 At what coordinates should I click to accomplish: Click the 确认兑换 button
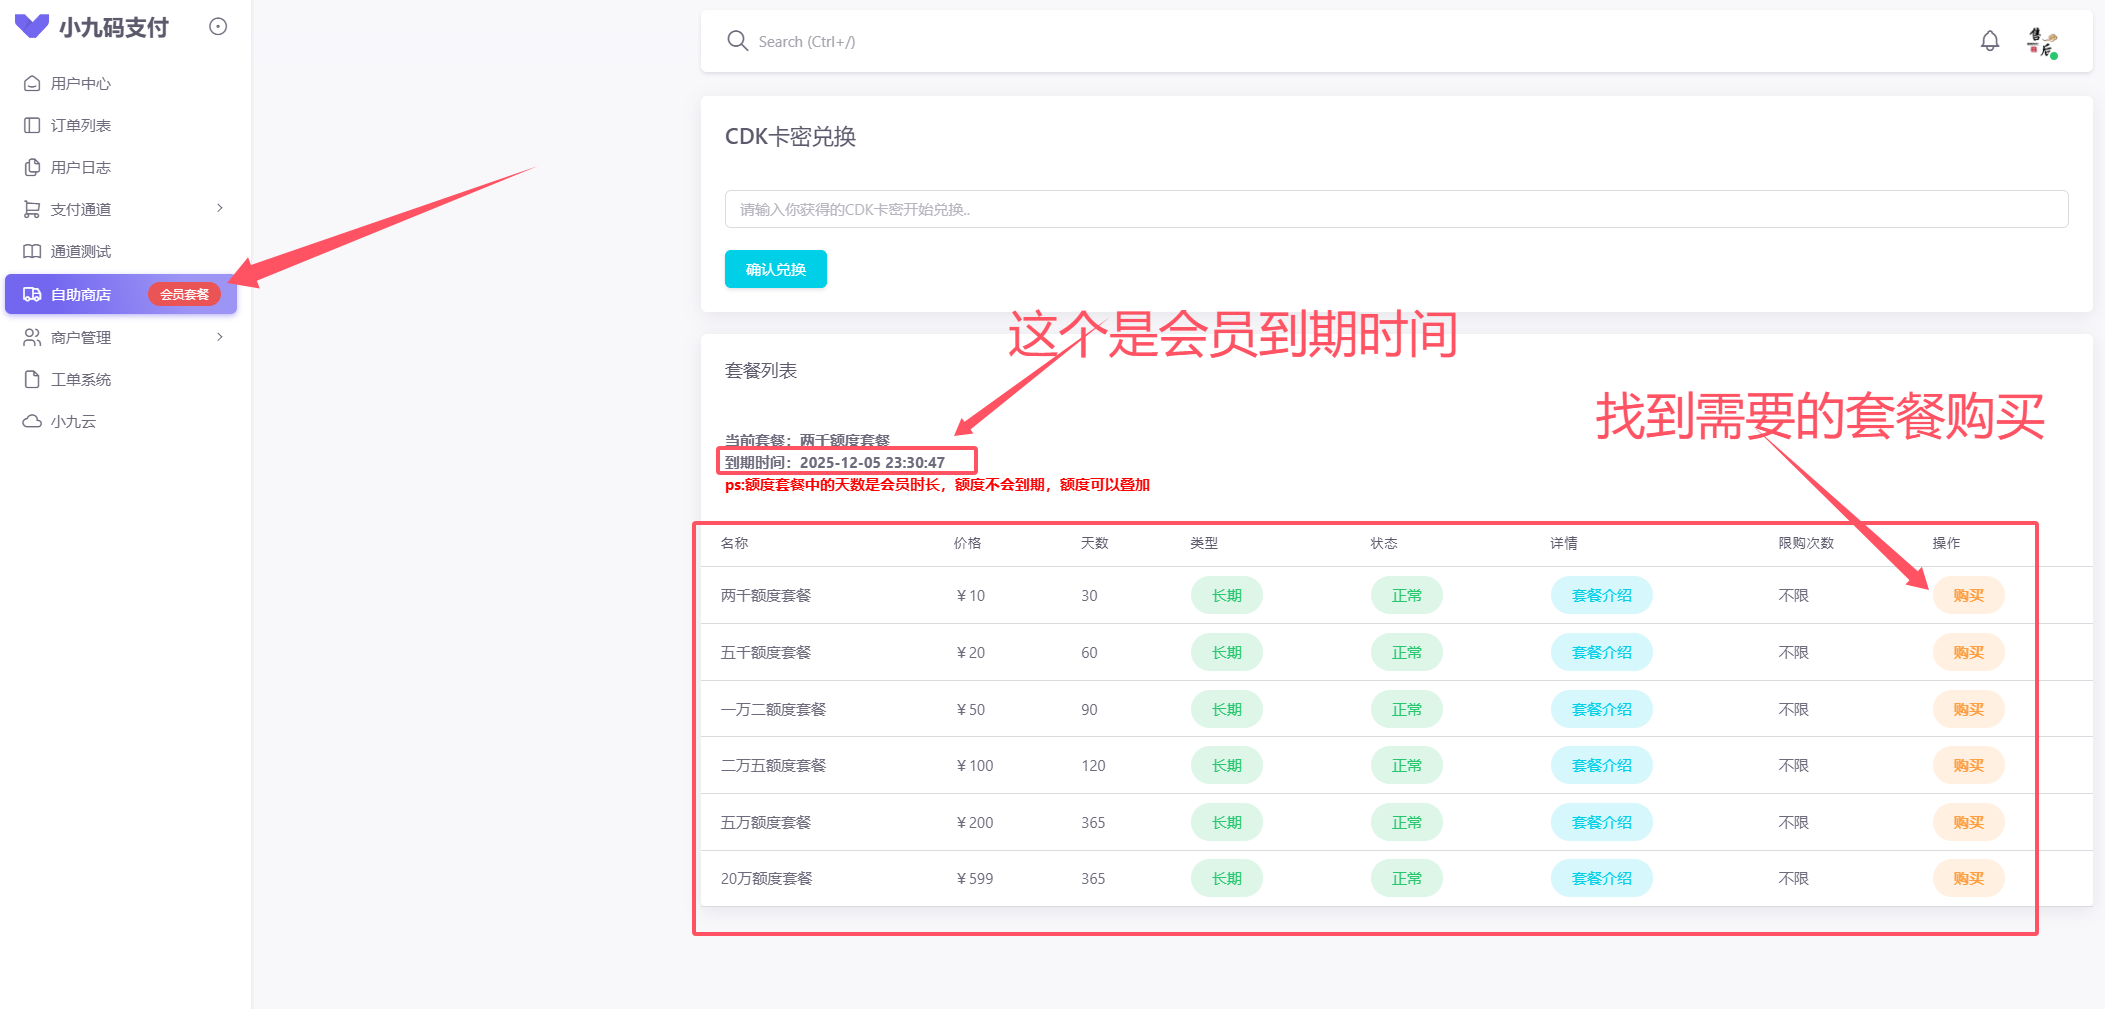click(x=775, y=269)
